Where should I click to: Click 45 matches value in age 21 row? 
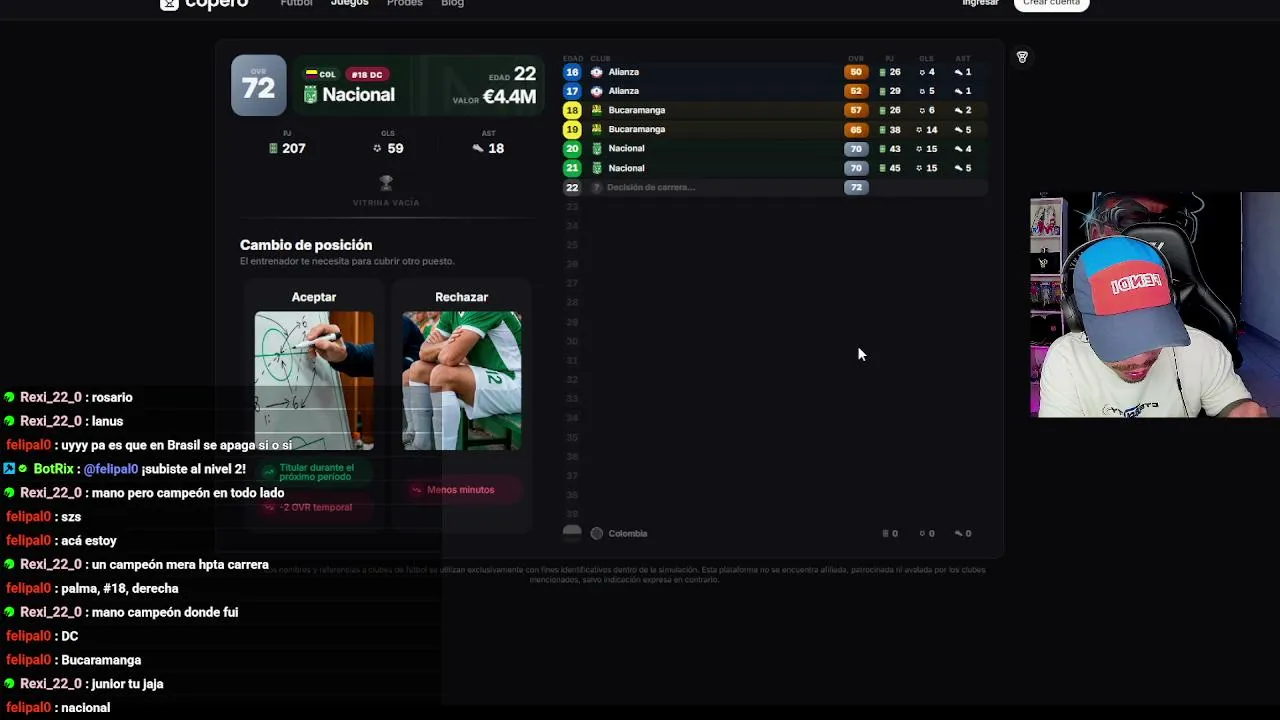895,168
